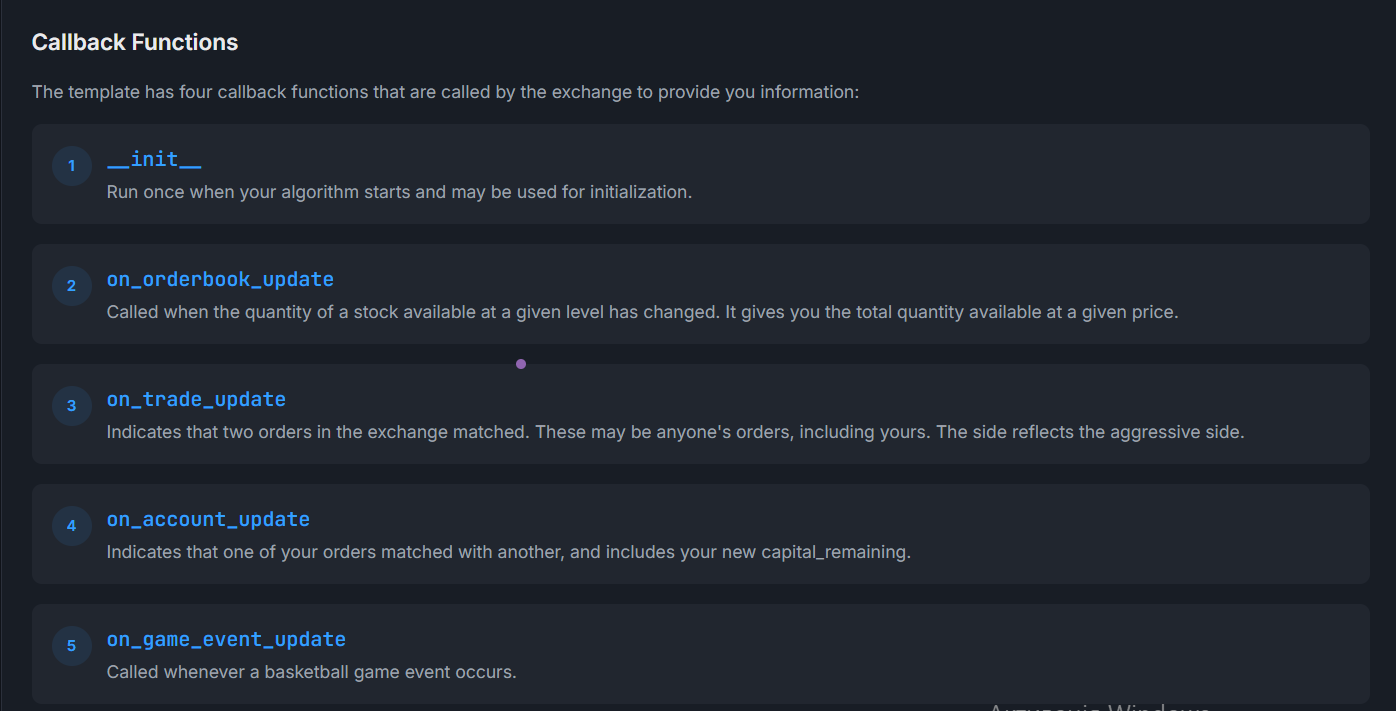Open the on_account_update function name
Screen dimensions: 1396x711
point(208,520)
